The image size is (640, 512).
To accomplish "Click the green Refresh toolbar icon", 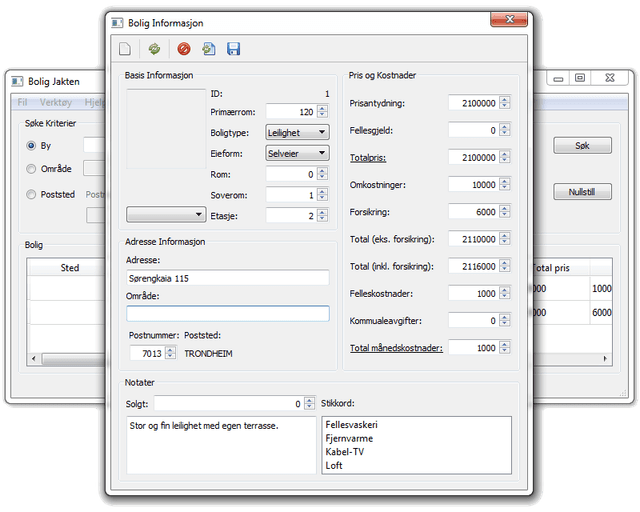I will [x=154, y=48].
